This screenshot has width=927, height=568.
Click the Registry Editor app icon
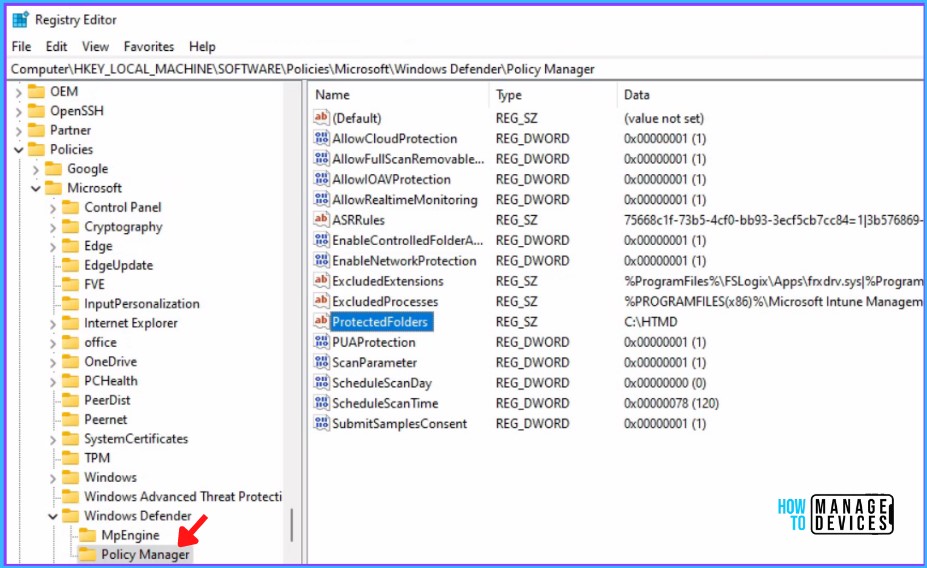tap(21, 20)
